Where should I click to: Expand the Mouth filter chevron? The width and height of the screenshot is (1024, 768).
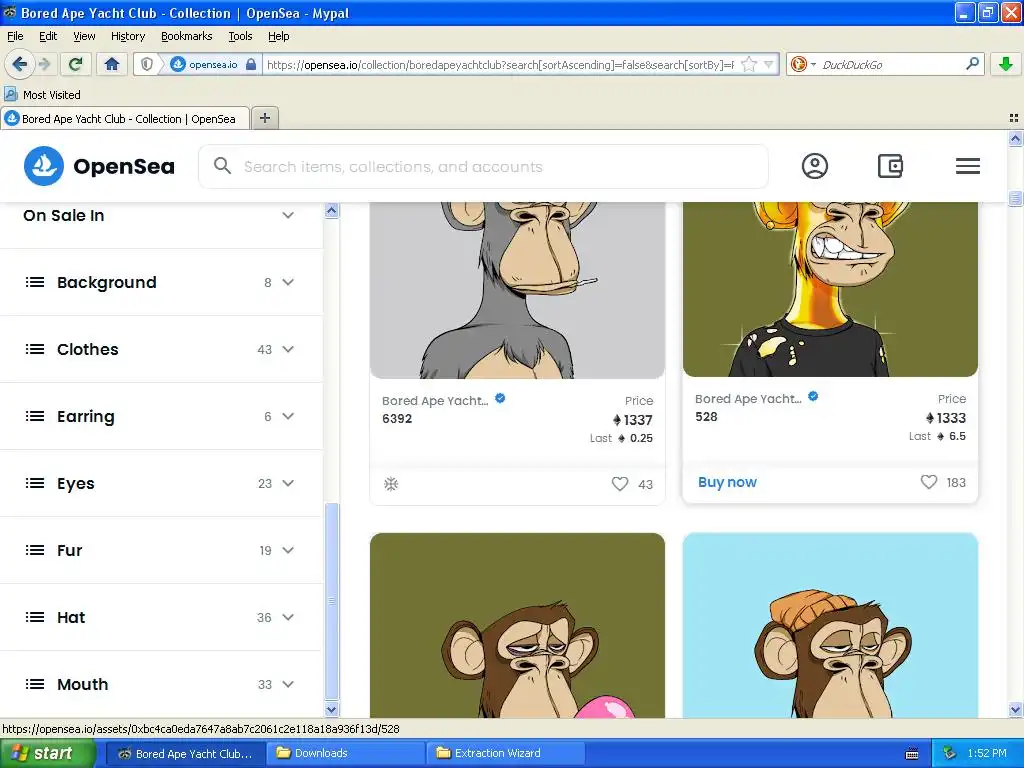tap(288, 684)
